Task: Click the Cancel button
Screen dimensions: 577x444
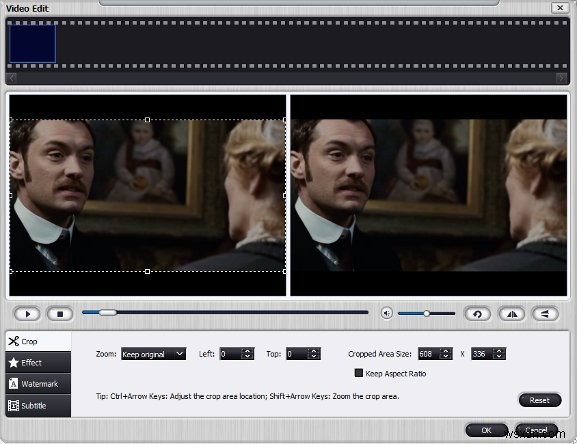Action: tap(536, 430)
